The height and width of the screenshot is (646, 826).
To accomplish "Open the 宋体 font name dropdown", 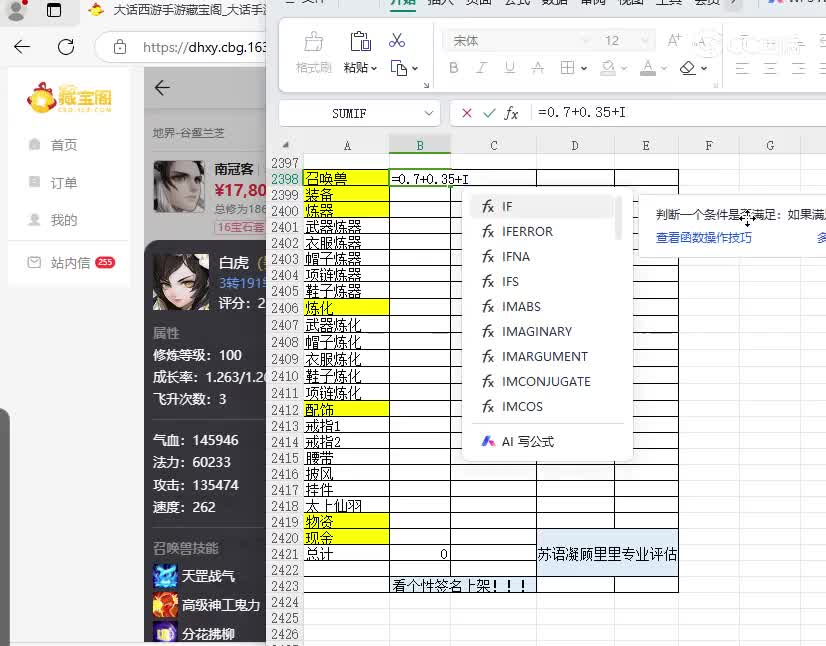I will (585, 41).
